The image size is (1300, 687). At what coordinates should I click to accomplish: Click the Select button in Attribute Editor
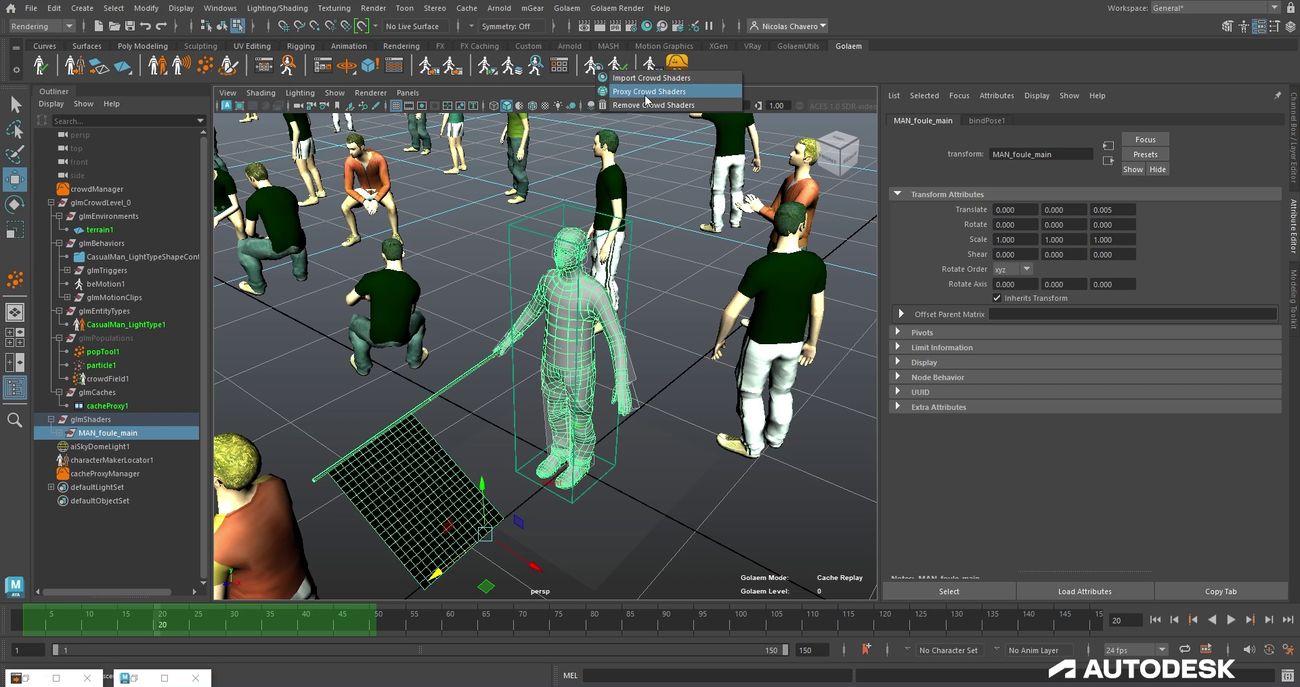[x=949, y=591]
